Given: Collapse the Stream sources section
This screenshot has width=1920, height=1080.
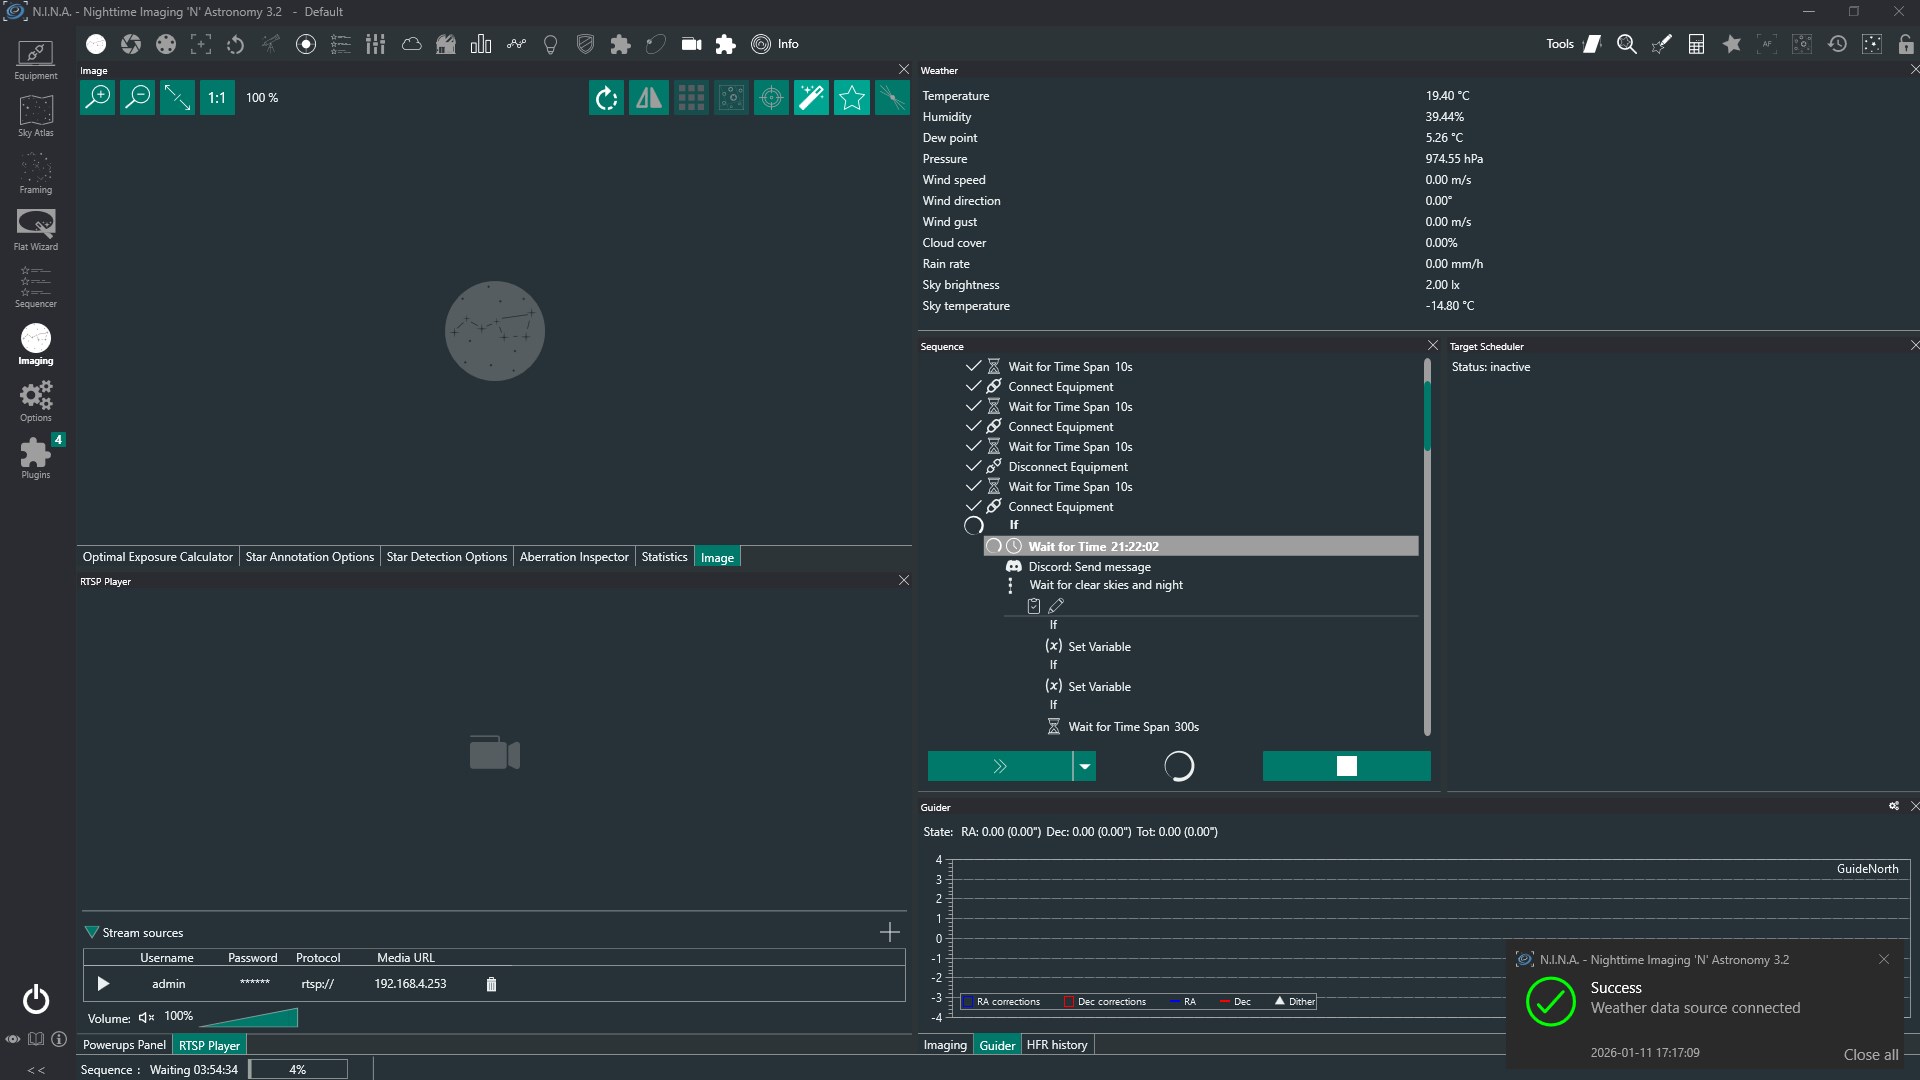Looking at the screenshot, I should [92, 932].
